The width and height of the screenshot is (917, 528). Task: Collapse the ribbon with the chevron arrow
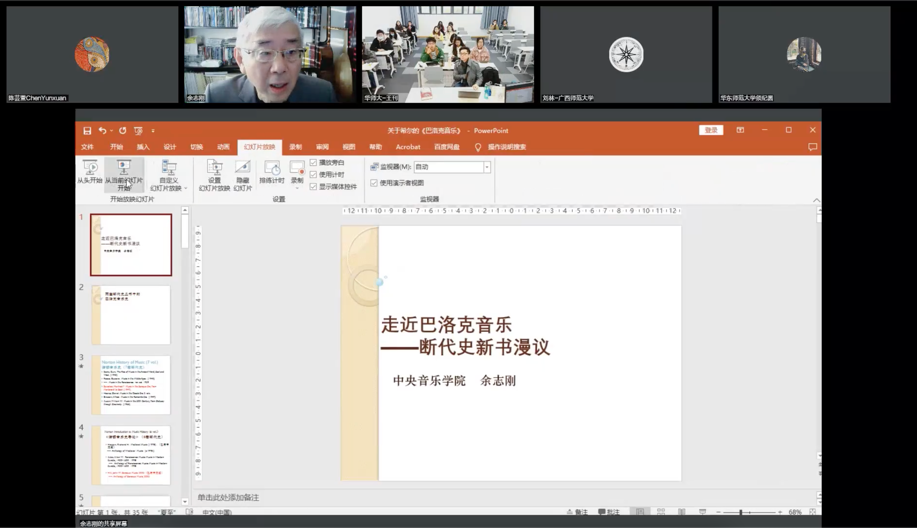[x=816, y=200]
